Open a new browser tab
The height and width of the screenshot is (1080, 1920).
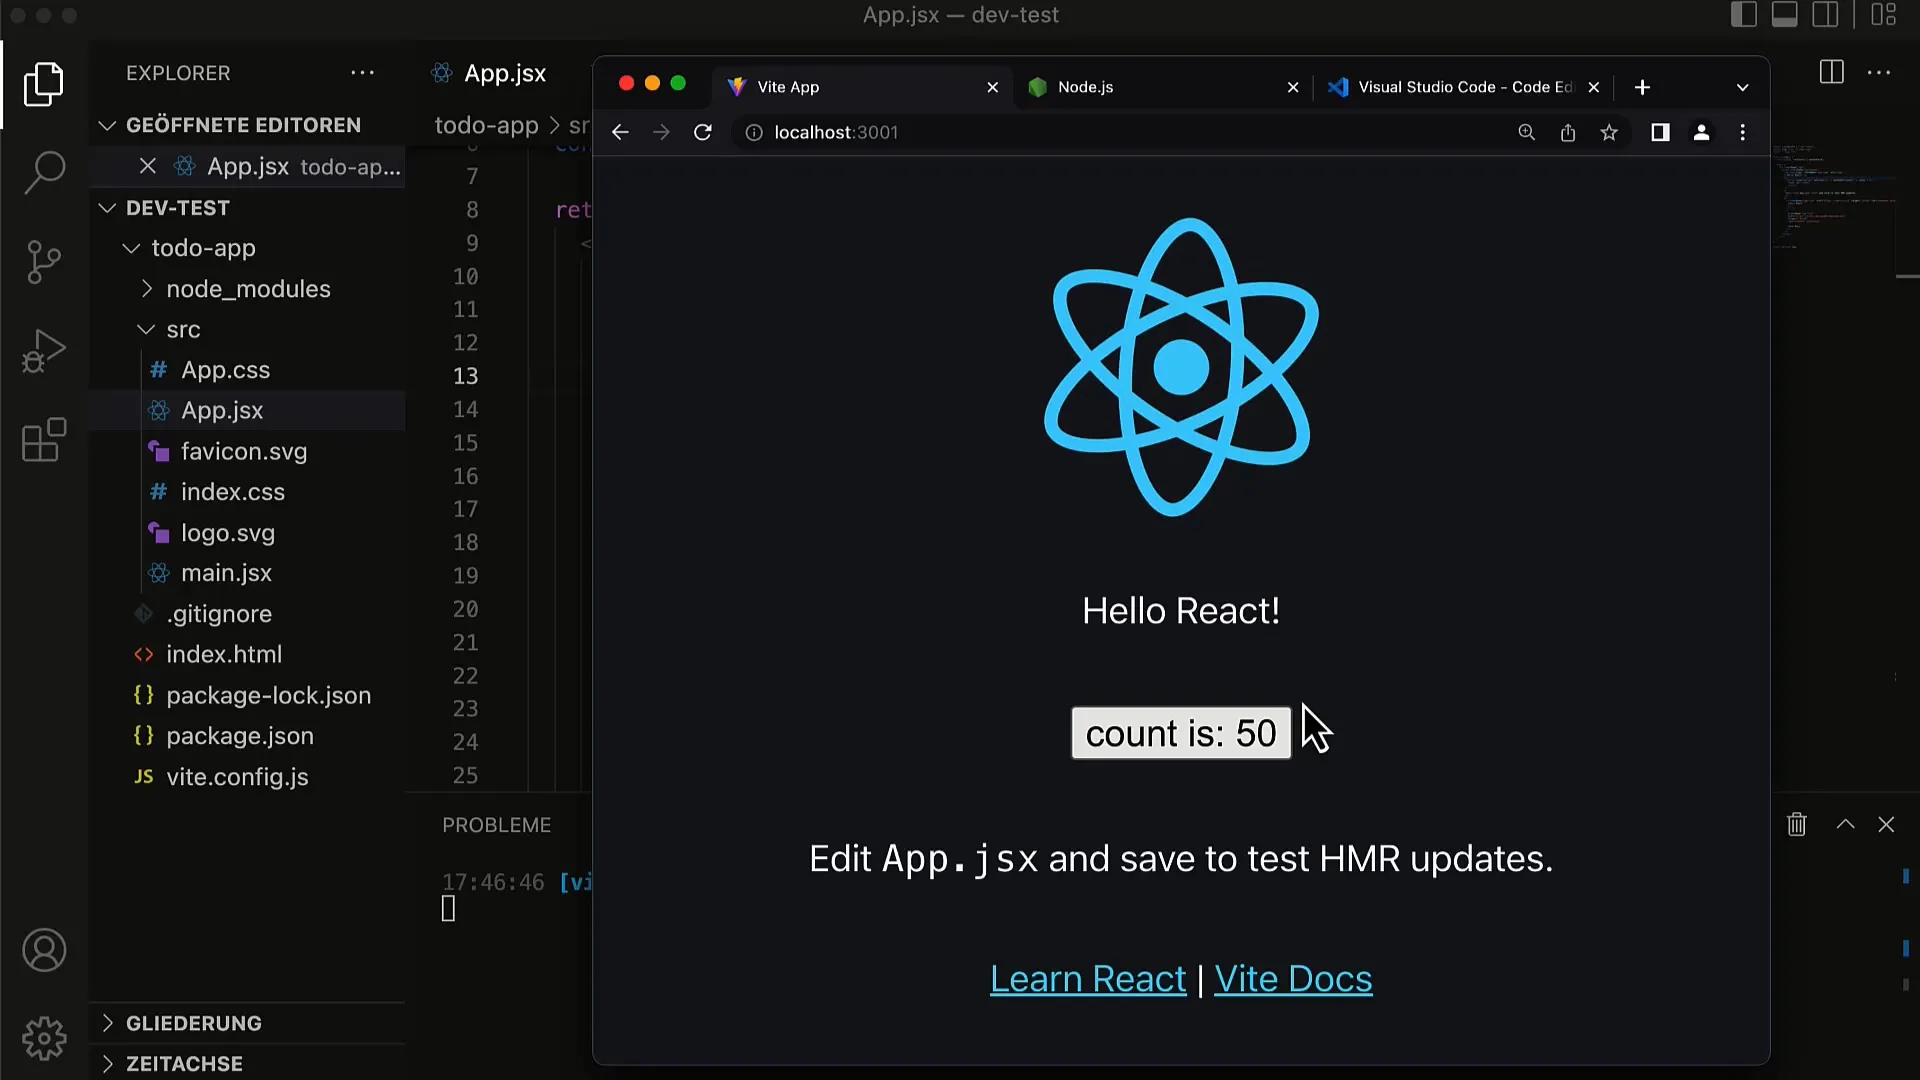click(x=1642, y=87)
